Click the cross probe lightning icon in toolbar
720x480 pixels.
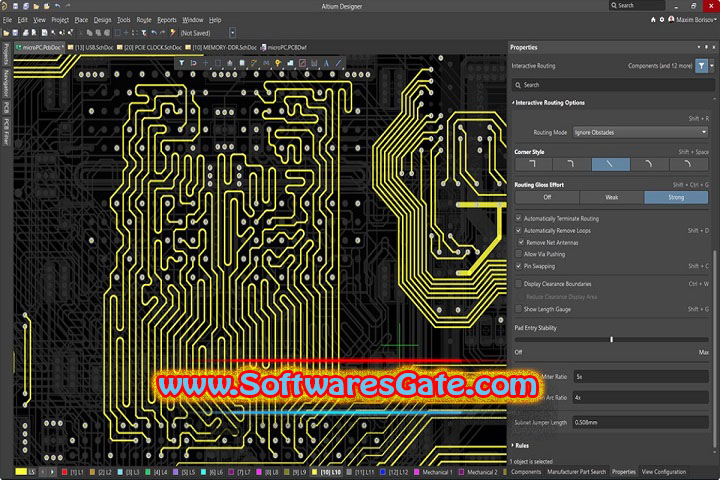tap(173, 33)
